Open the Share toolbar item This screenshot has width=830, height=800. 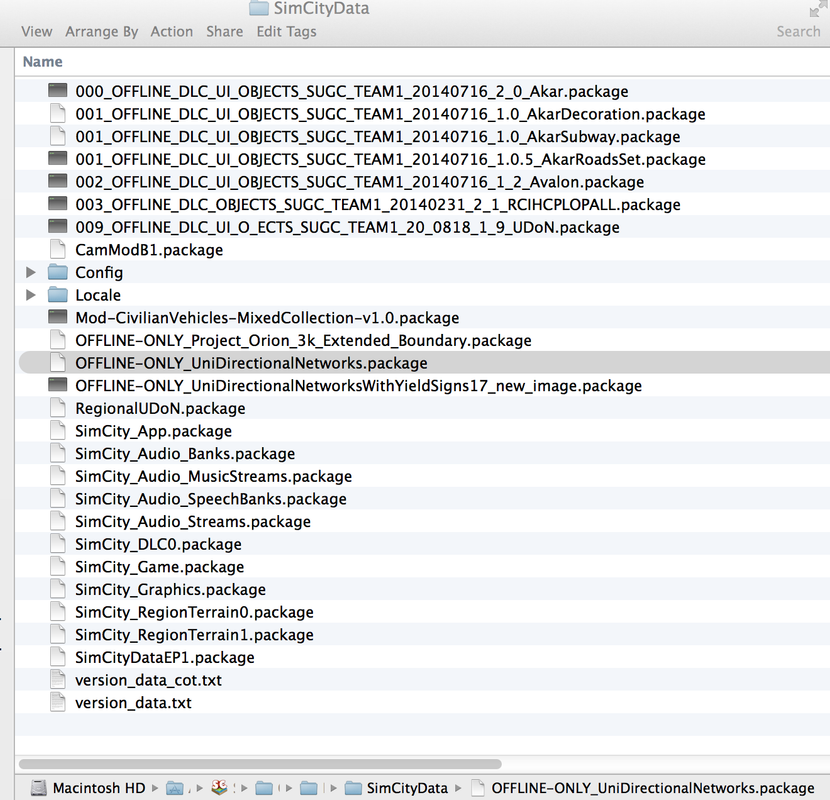pyautogui.click(x=224, y=32)
